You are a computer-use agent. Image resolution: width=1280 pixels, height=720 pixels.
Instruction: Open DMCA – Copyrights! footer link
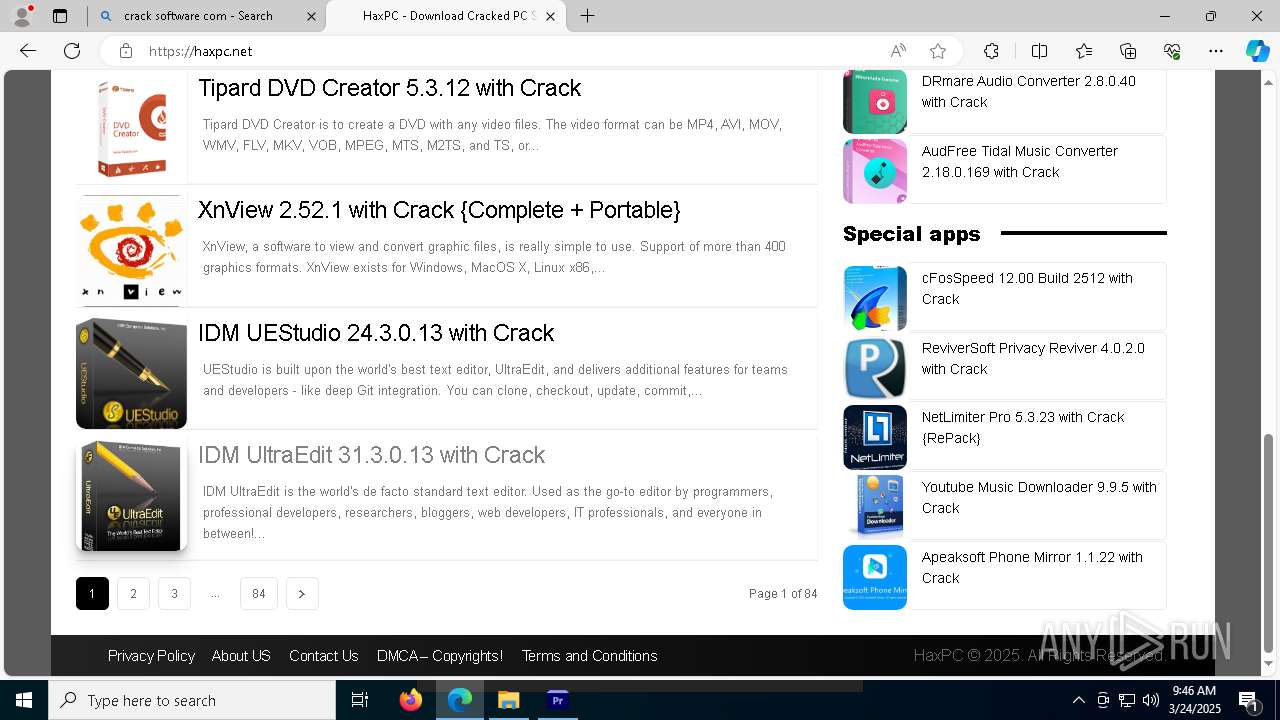tap(440, 656)
